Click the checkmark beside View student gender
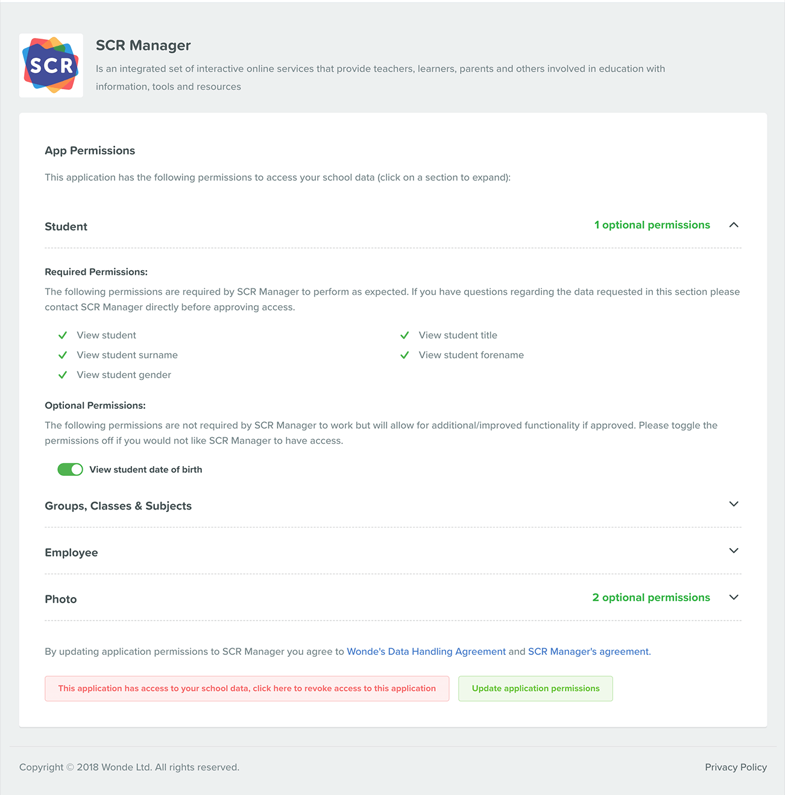 (x=63, y=375)
